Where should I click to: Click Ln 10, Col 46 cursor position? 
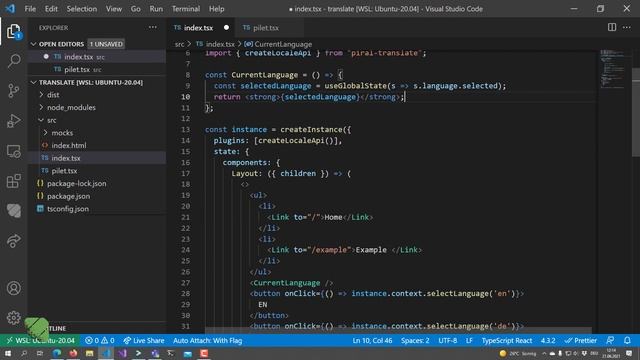pyautogui.click(x=372, y=340)
